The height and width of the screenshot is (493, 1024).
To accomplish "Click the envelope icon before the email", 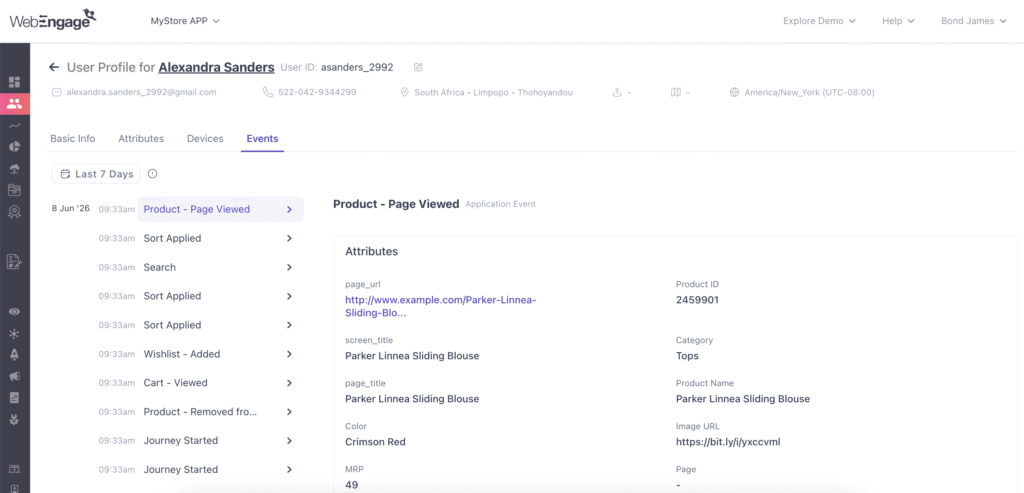I will (x=56, y=93).
